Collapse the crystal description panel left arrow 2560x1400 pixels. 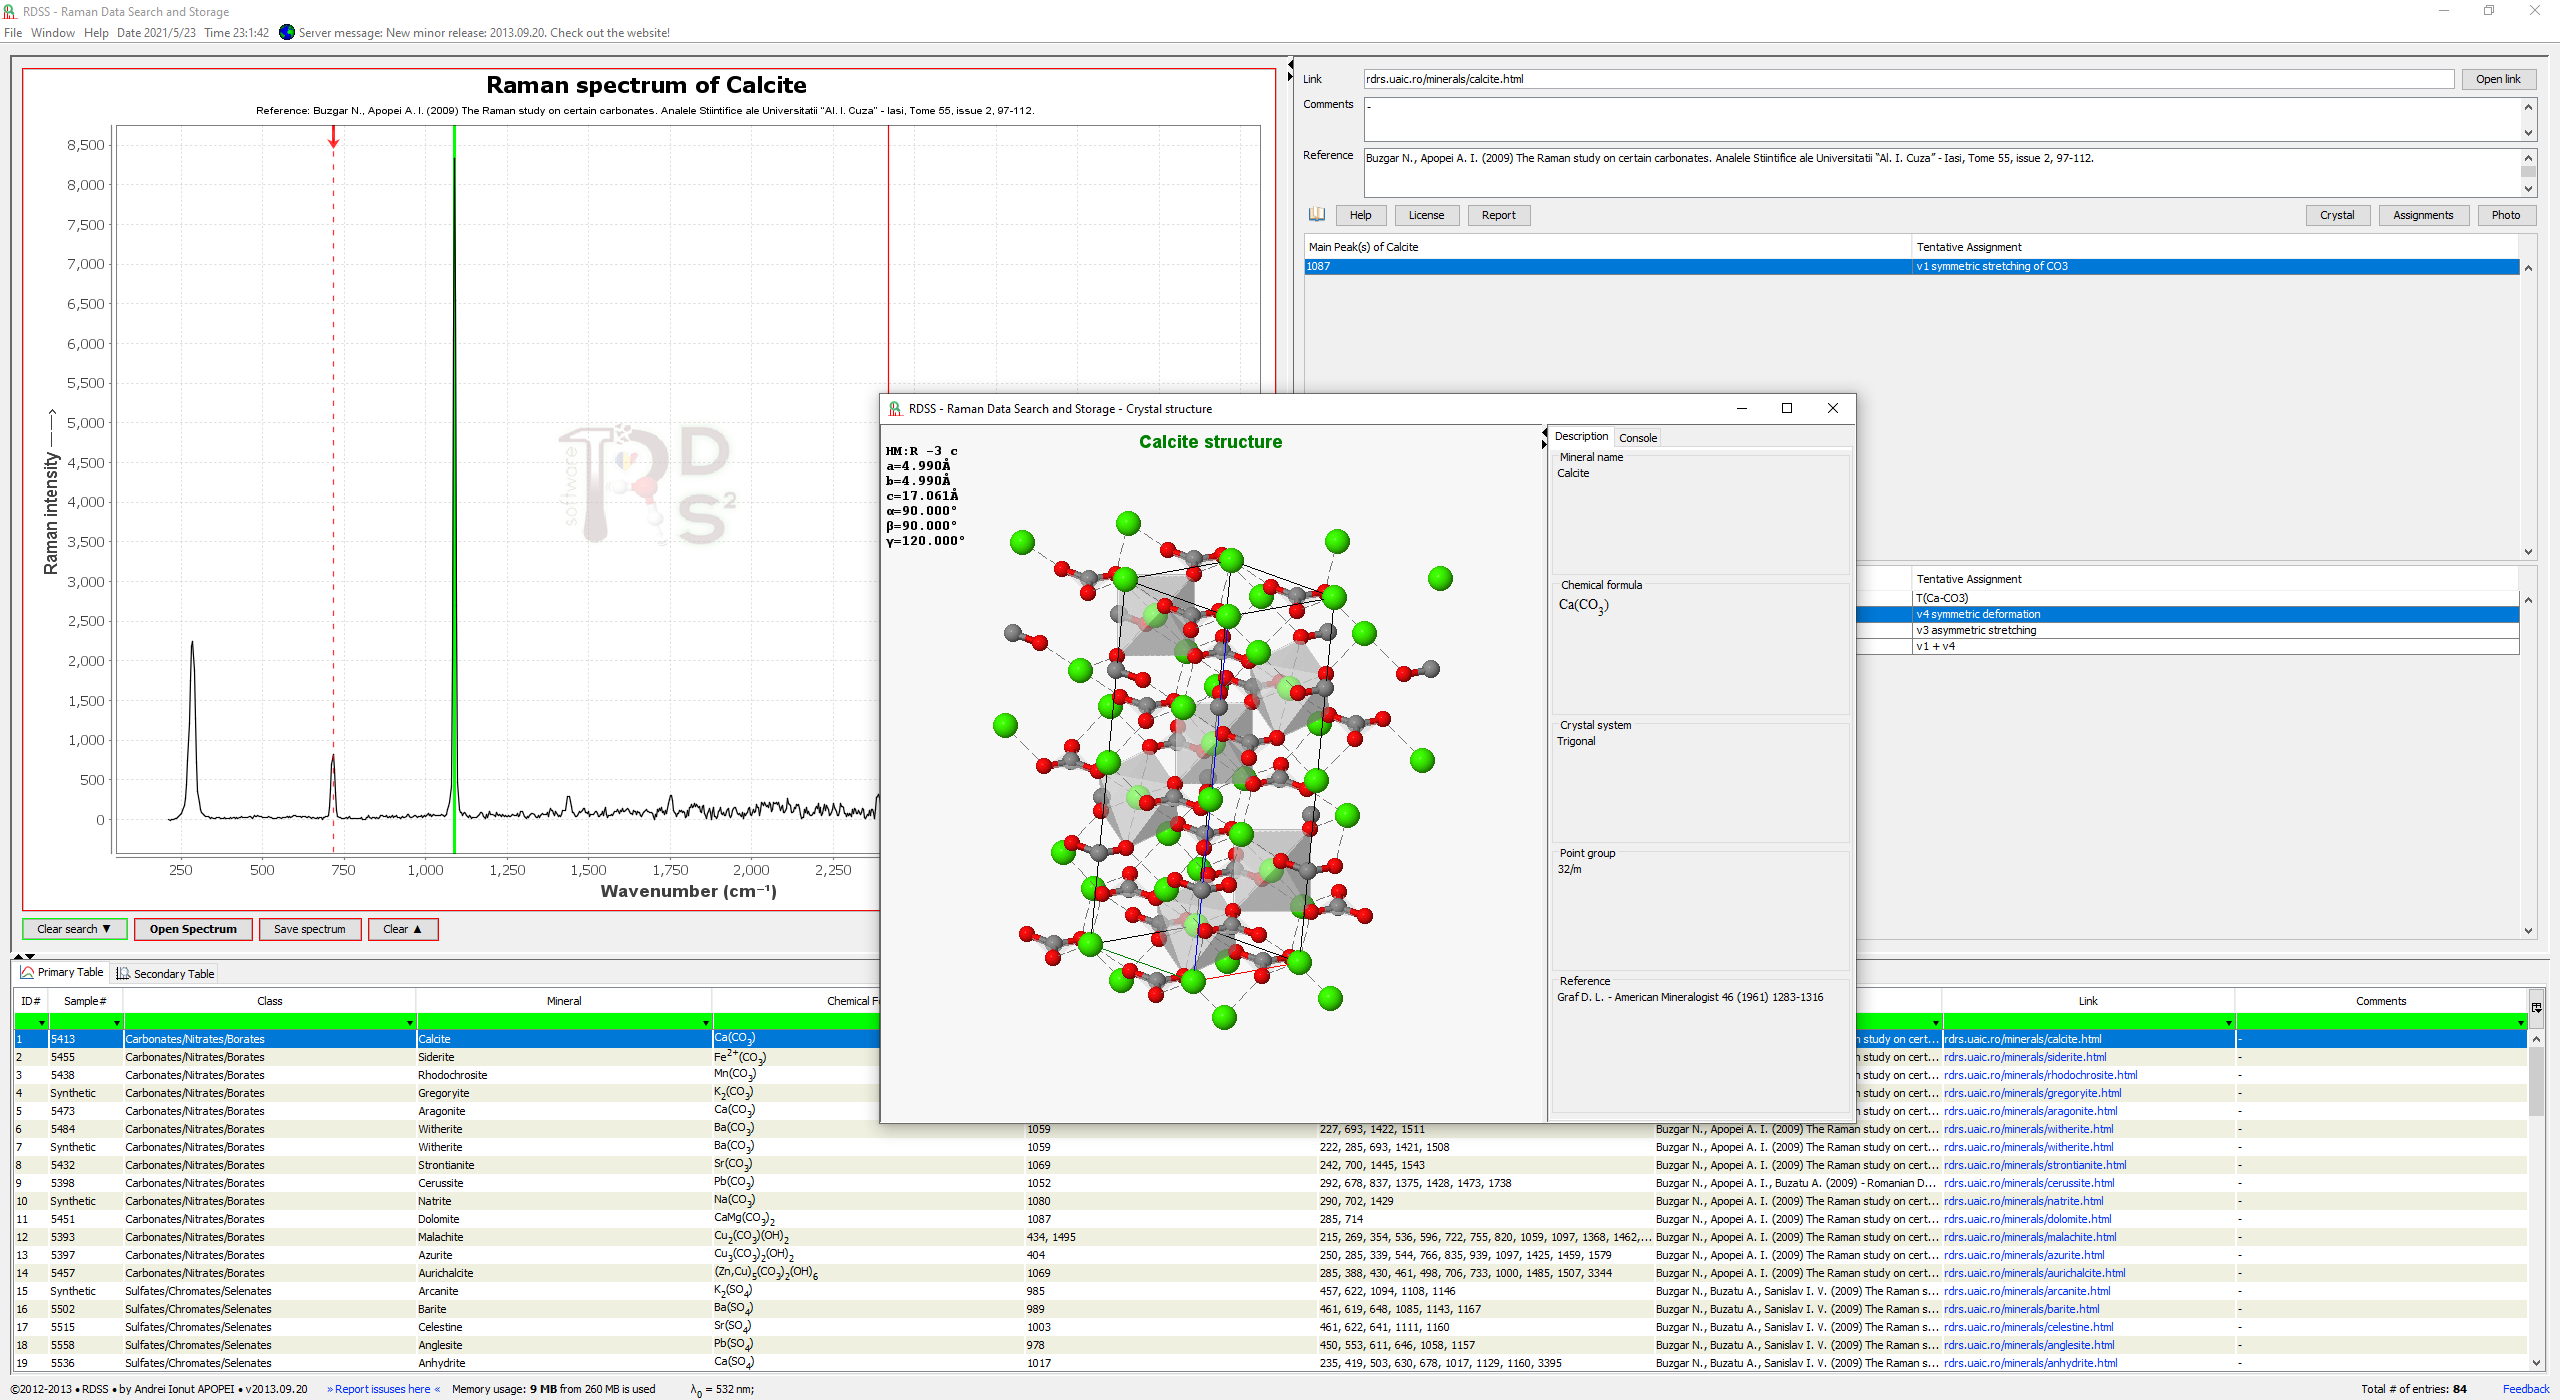coord(1544,432)
